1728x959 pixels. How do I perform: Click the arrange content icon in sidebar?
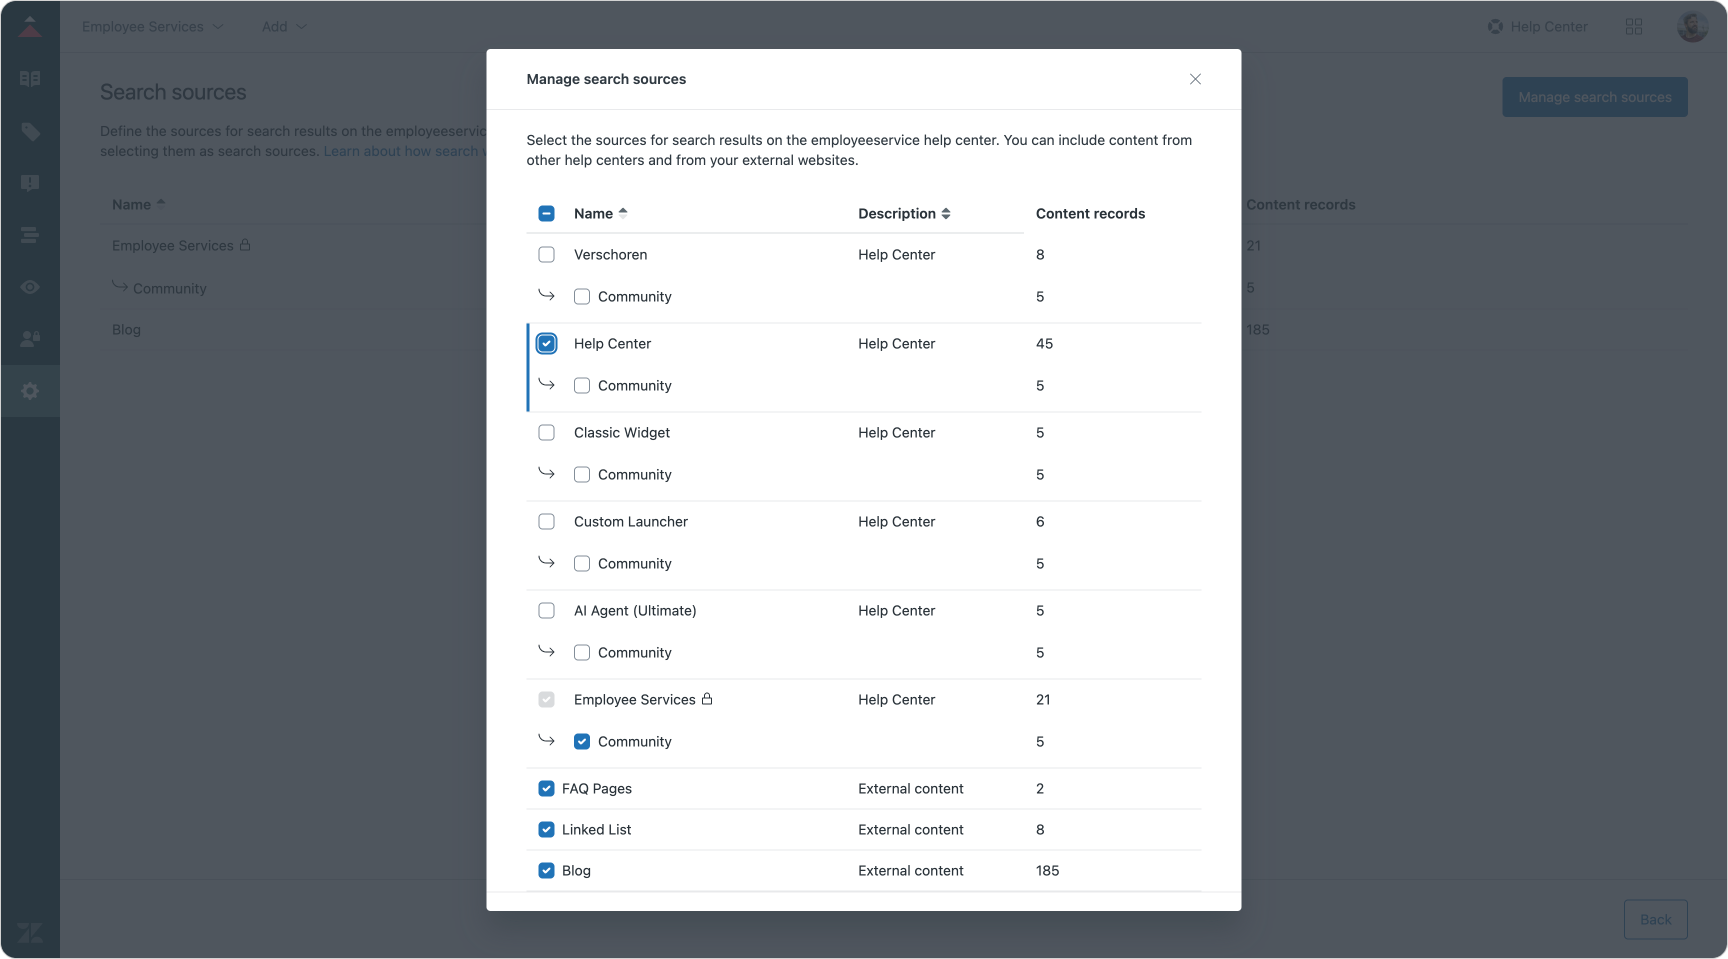[x=30, y=235]
